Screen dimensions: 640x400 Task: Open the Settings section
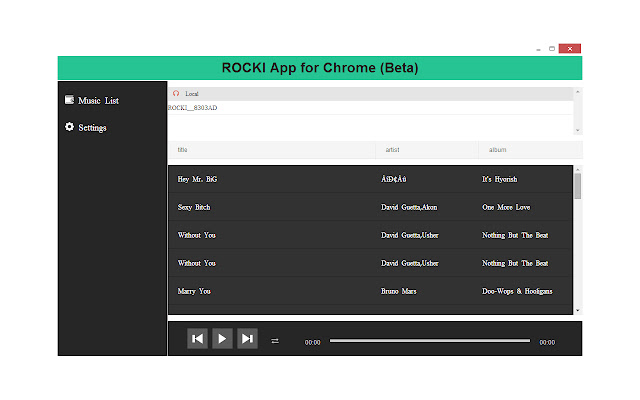tap(92, 128)
